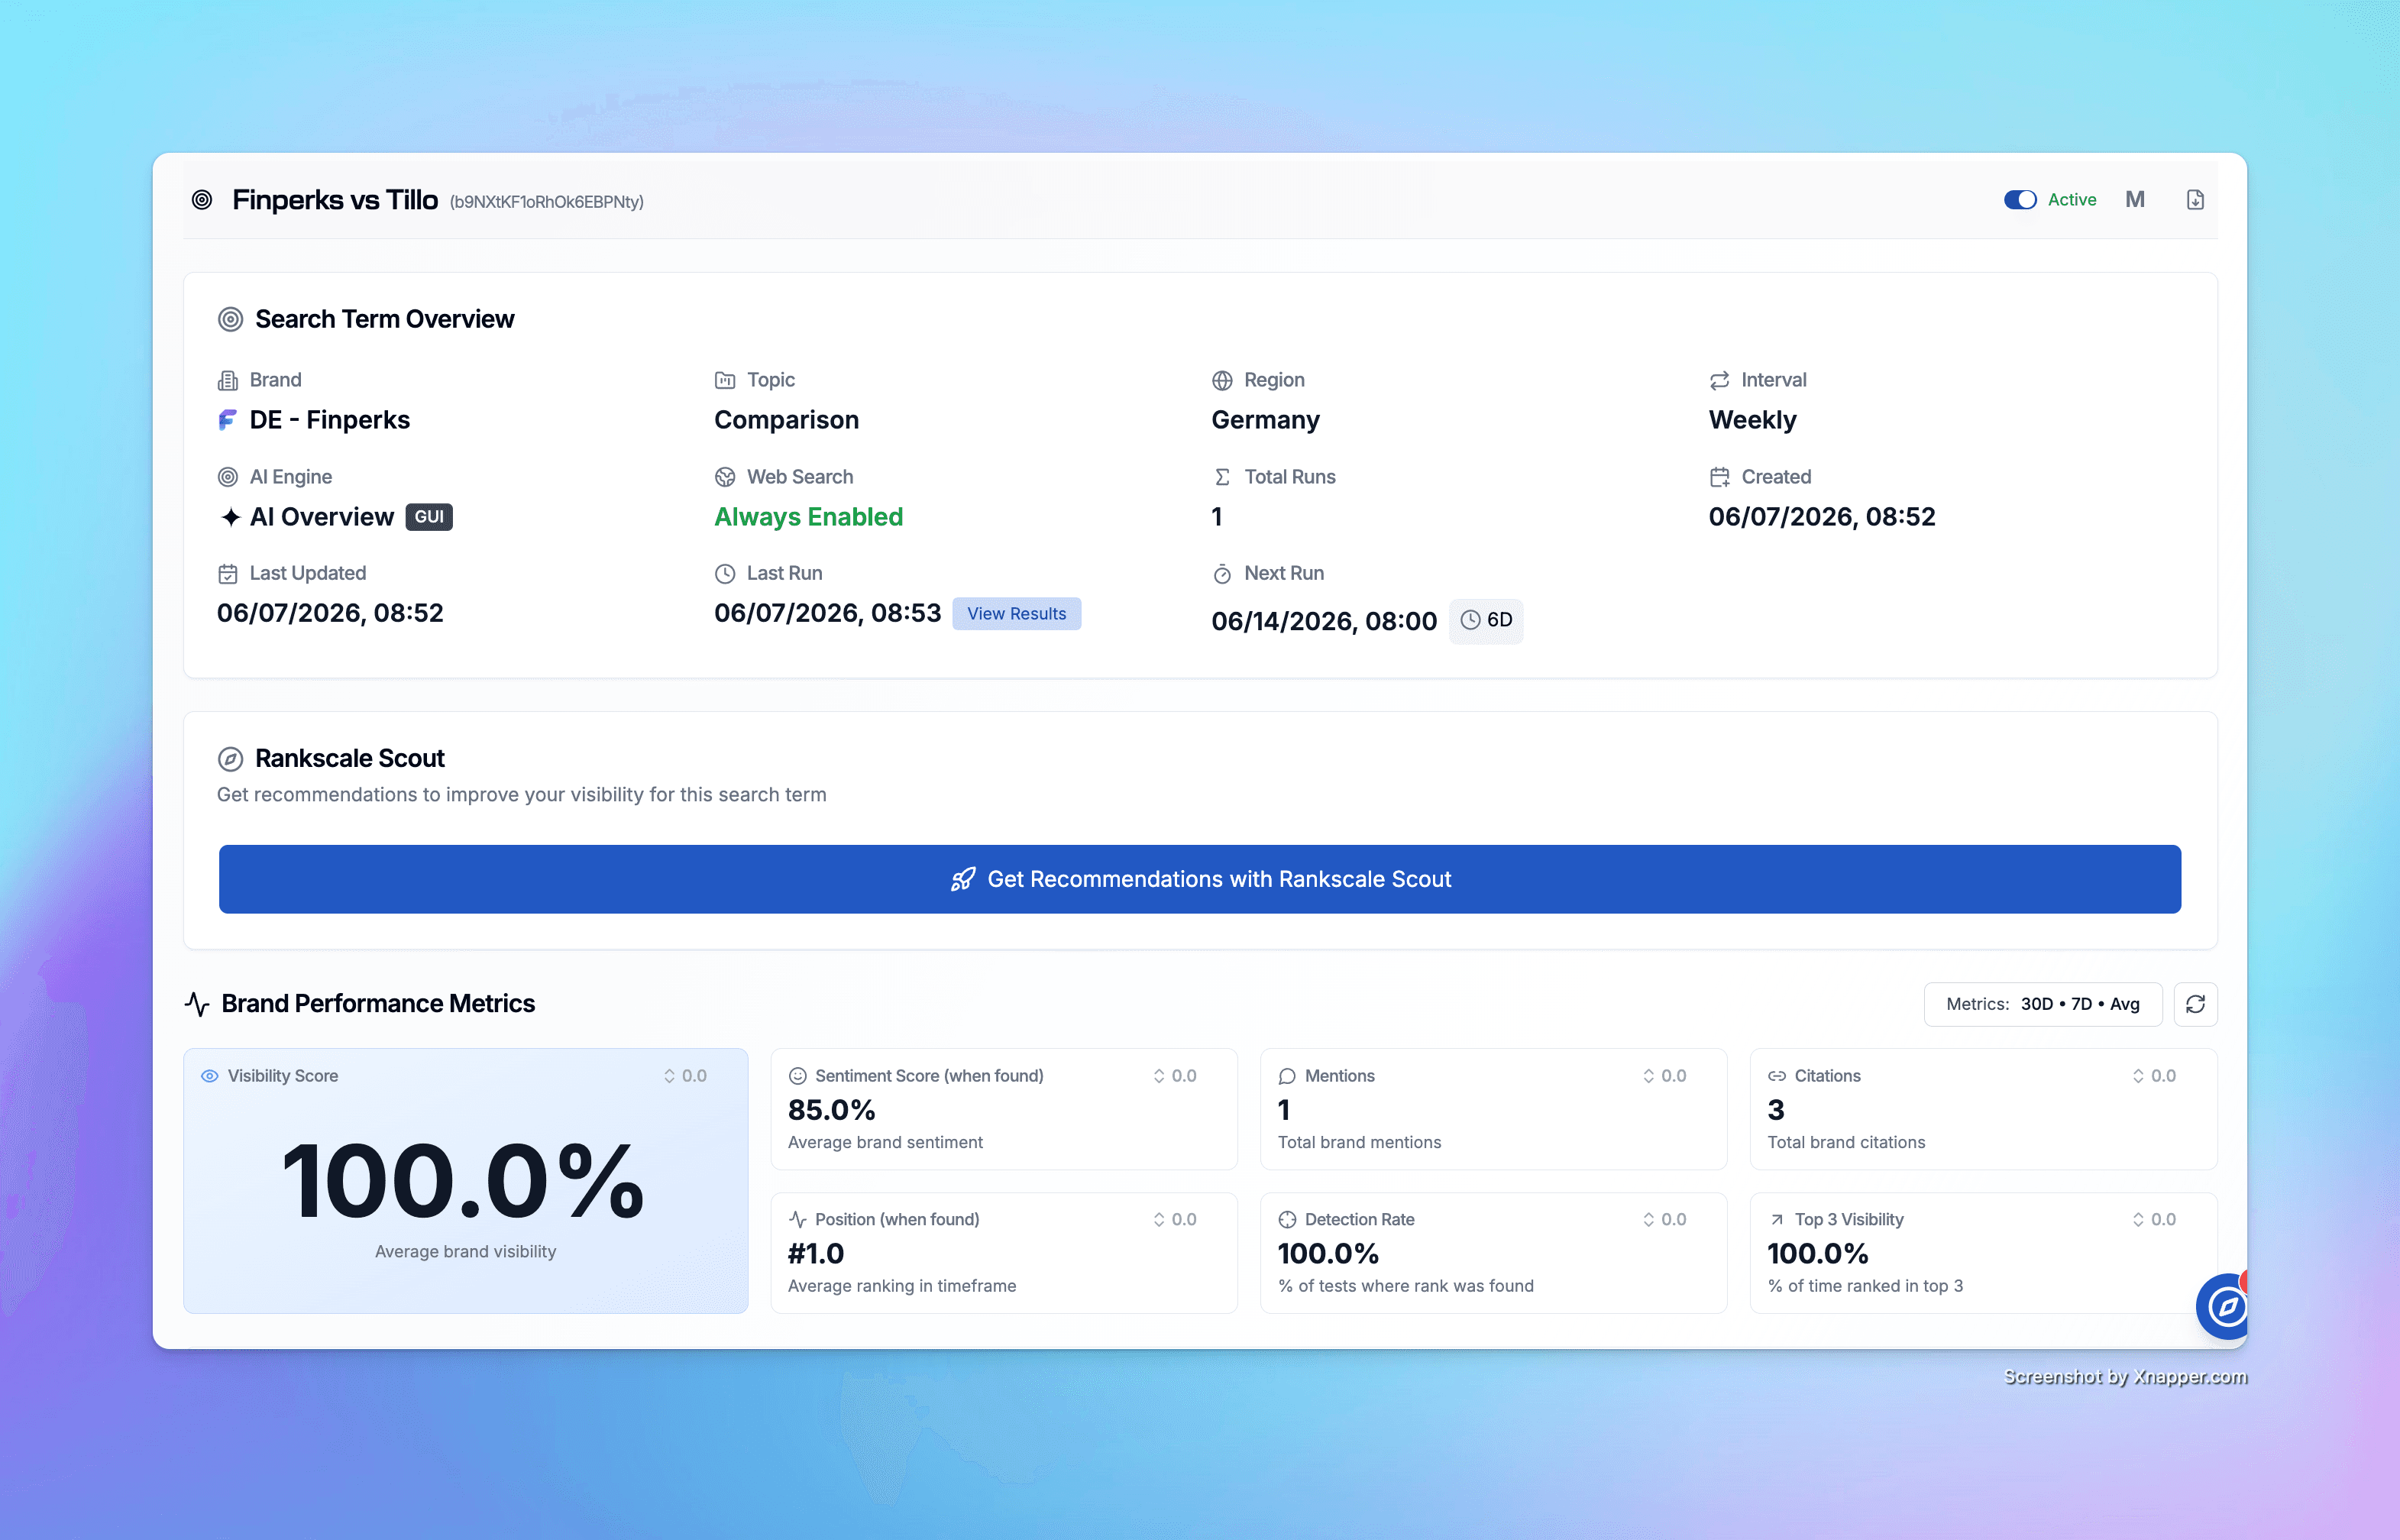The height and width of the screenshot is (1540, 2400).
Task: Click Get Recommendations with Rankscale Scout
Action: 1199,879
